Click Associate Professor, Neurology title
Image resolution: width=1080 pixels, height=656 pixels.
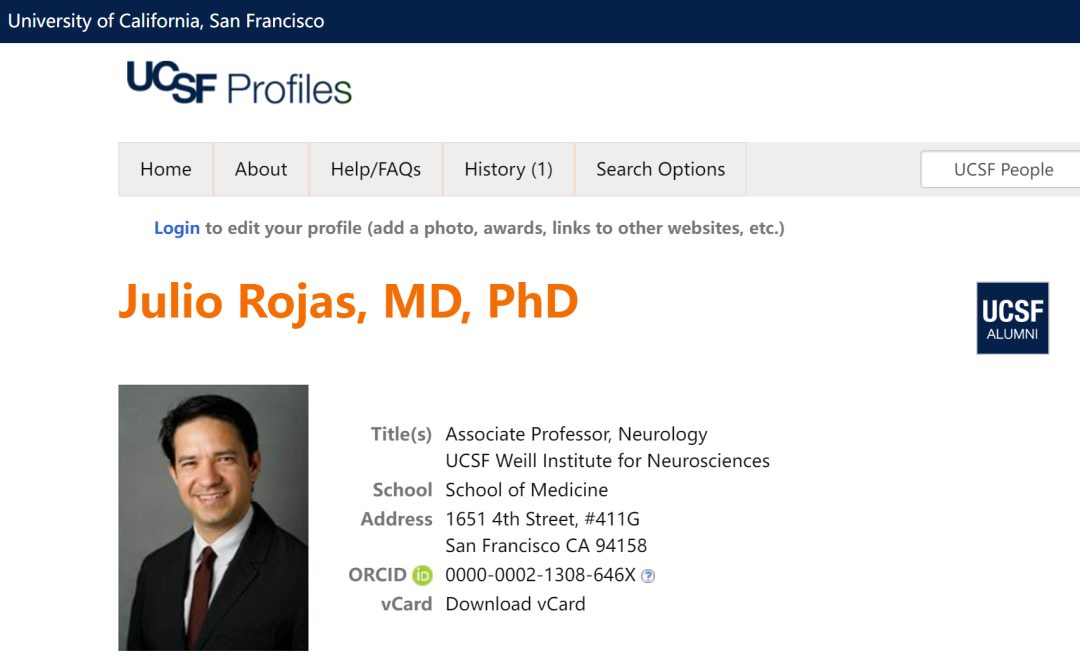point(576,434)
